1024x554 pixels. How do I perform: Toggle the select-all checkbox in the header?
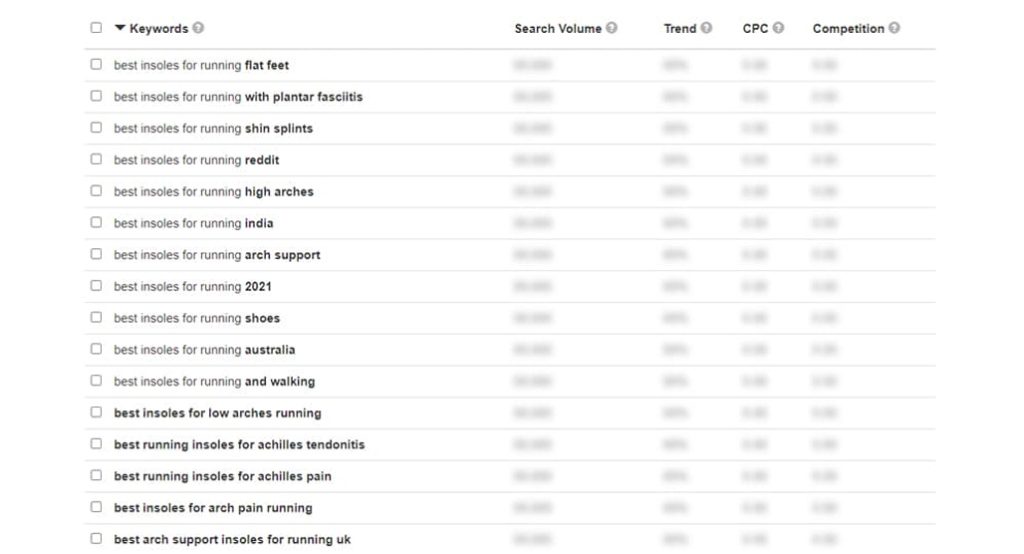tap(96, 27)
